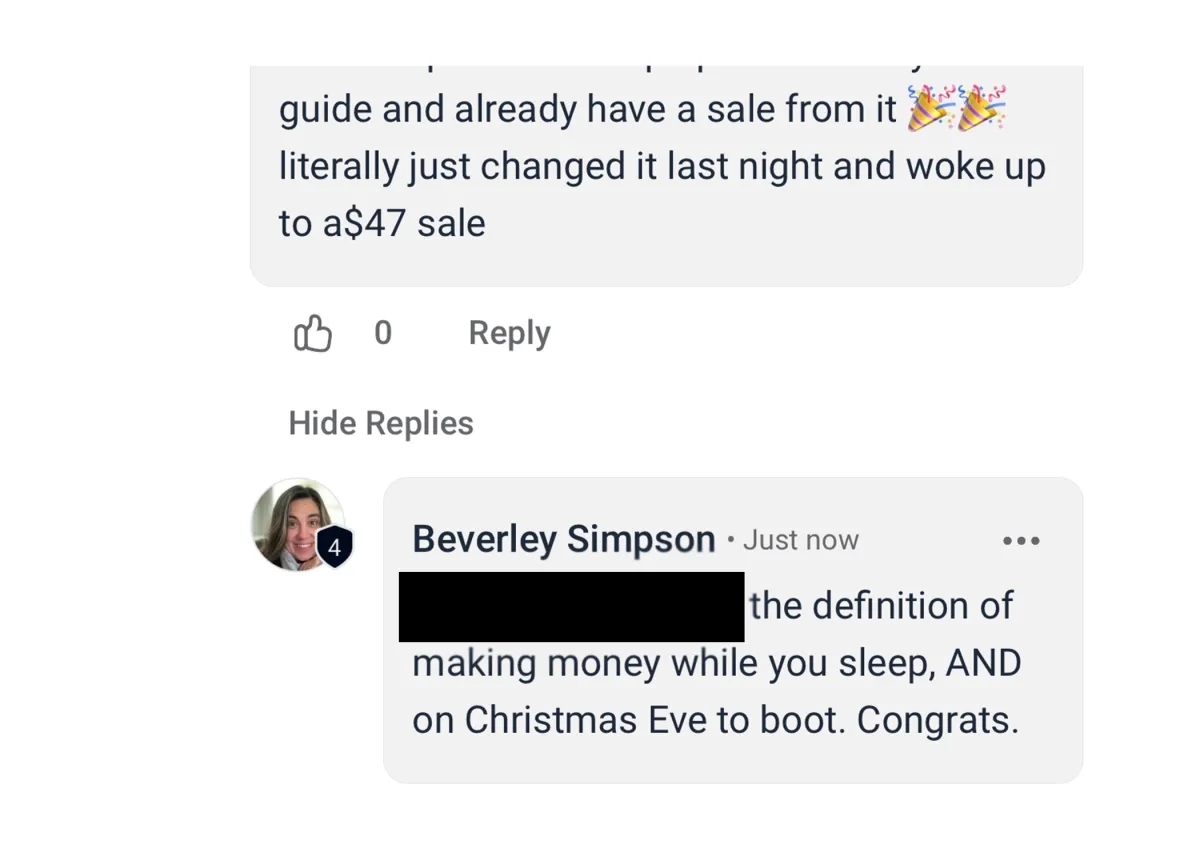Click the second party popper emoji
The image size is (1200, 857).
[x=982, y=108]
